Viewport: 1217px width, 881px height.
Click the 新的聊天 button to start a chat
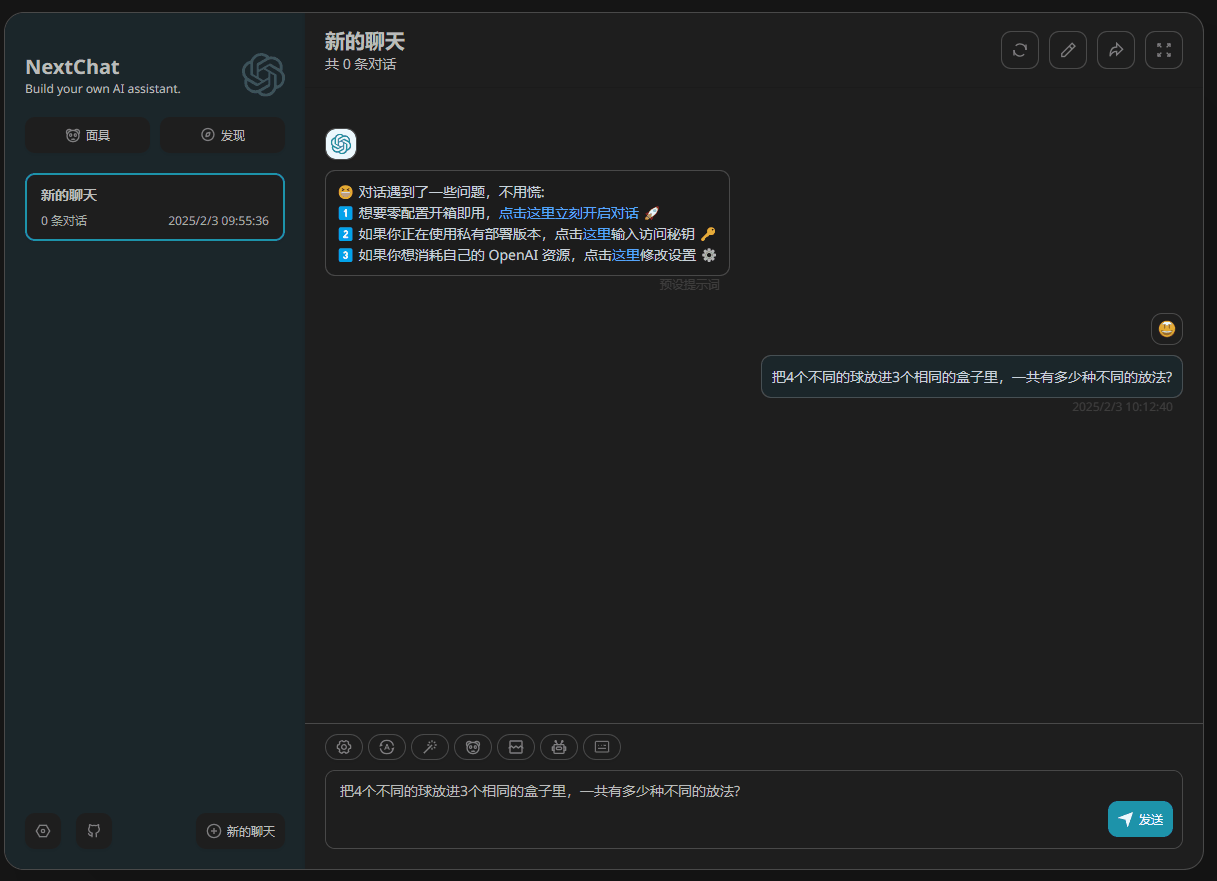240,831
